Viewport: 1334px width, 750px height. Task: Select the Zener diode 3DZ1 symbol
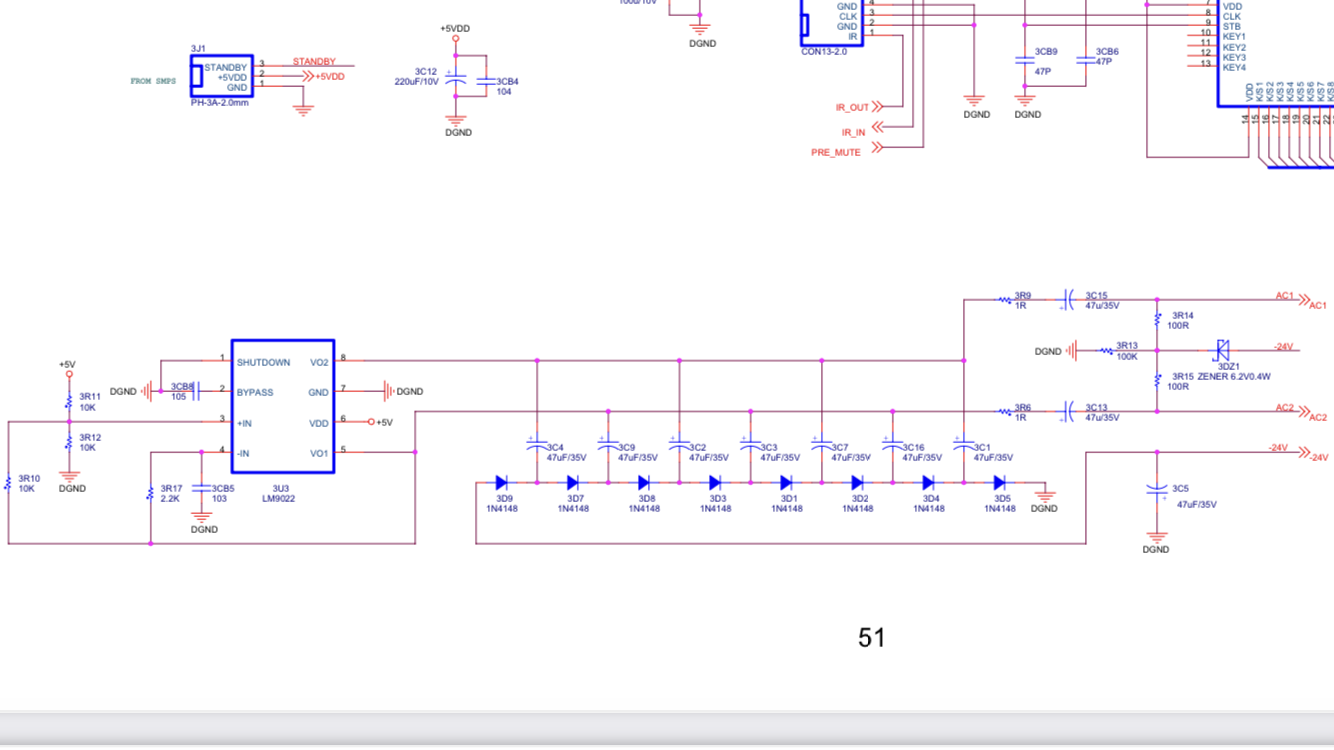[x=1221, y=349]
